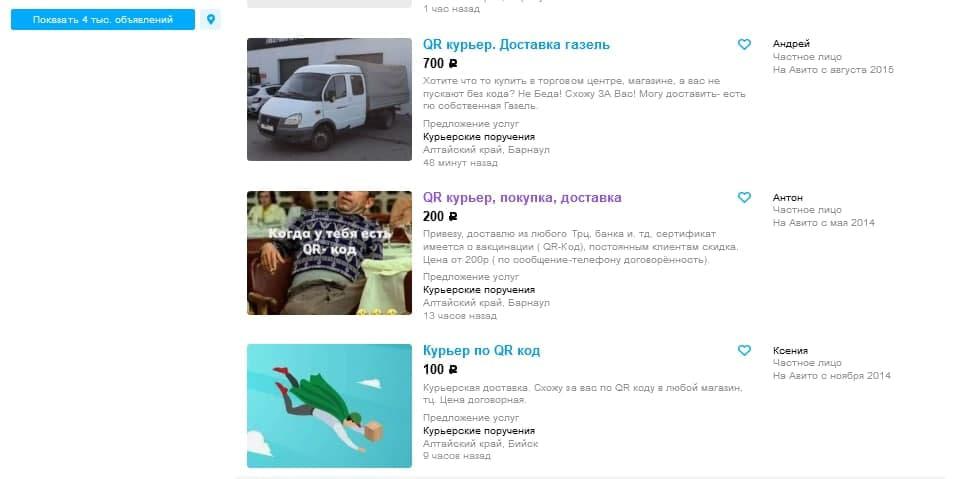Open the "QR курьер, покупка, доставка" listing title
Viewport: 968px width, 479px height.
coord(522,198)
